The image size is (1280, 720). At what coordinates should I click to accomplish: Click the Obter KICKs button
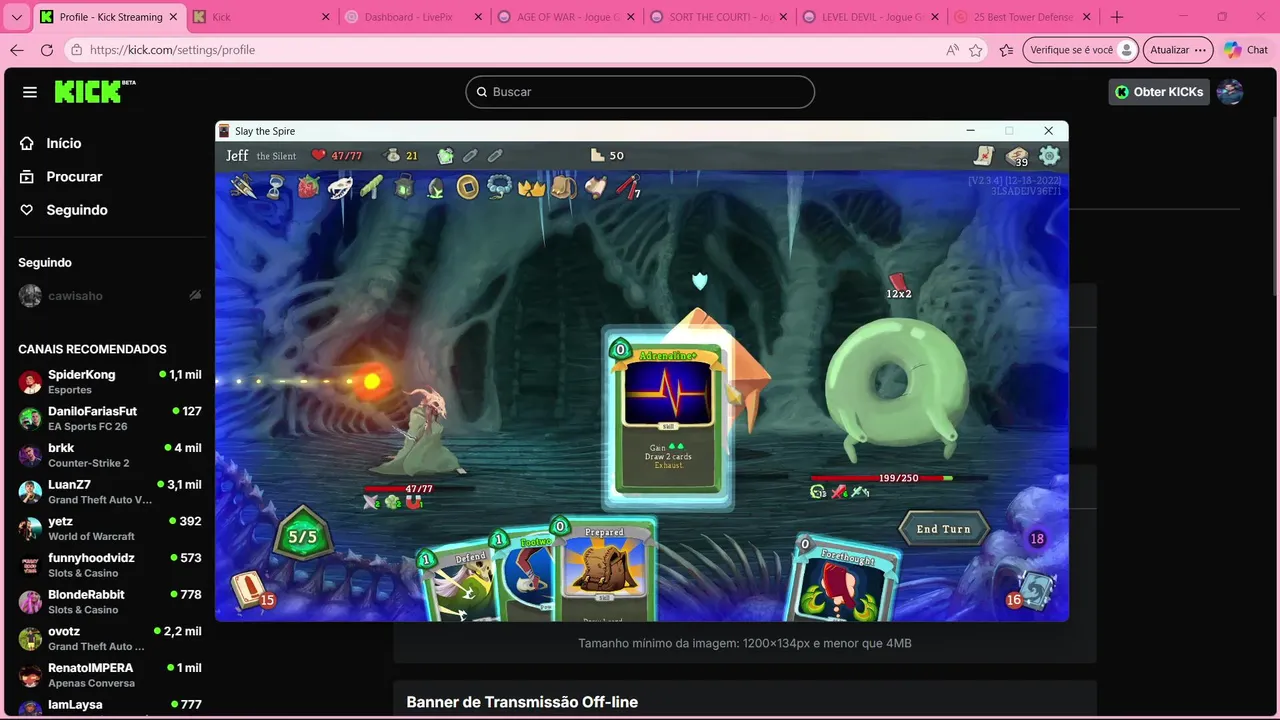tap(1160, 92)
